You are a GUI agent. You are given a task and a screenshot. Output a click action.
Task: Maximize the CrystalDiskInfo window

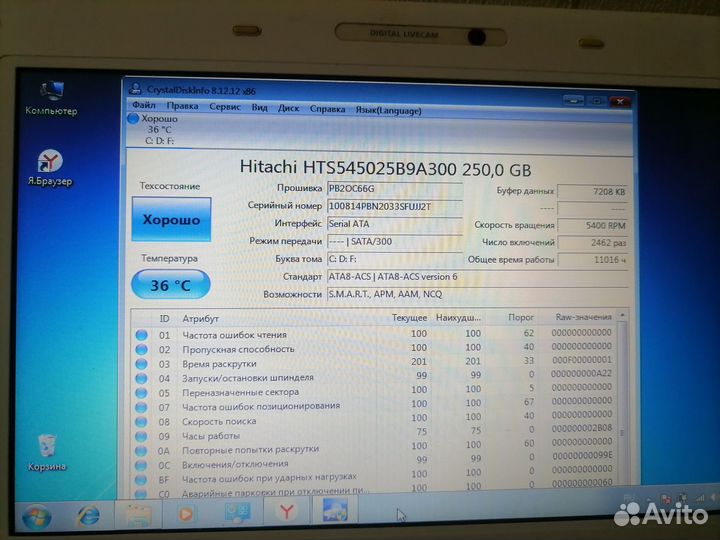(x=596, y=101)
